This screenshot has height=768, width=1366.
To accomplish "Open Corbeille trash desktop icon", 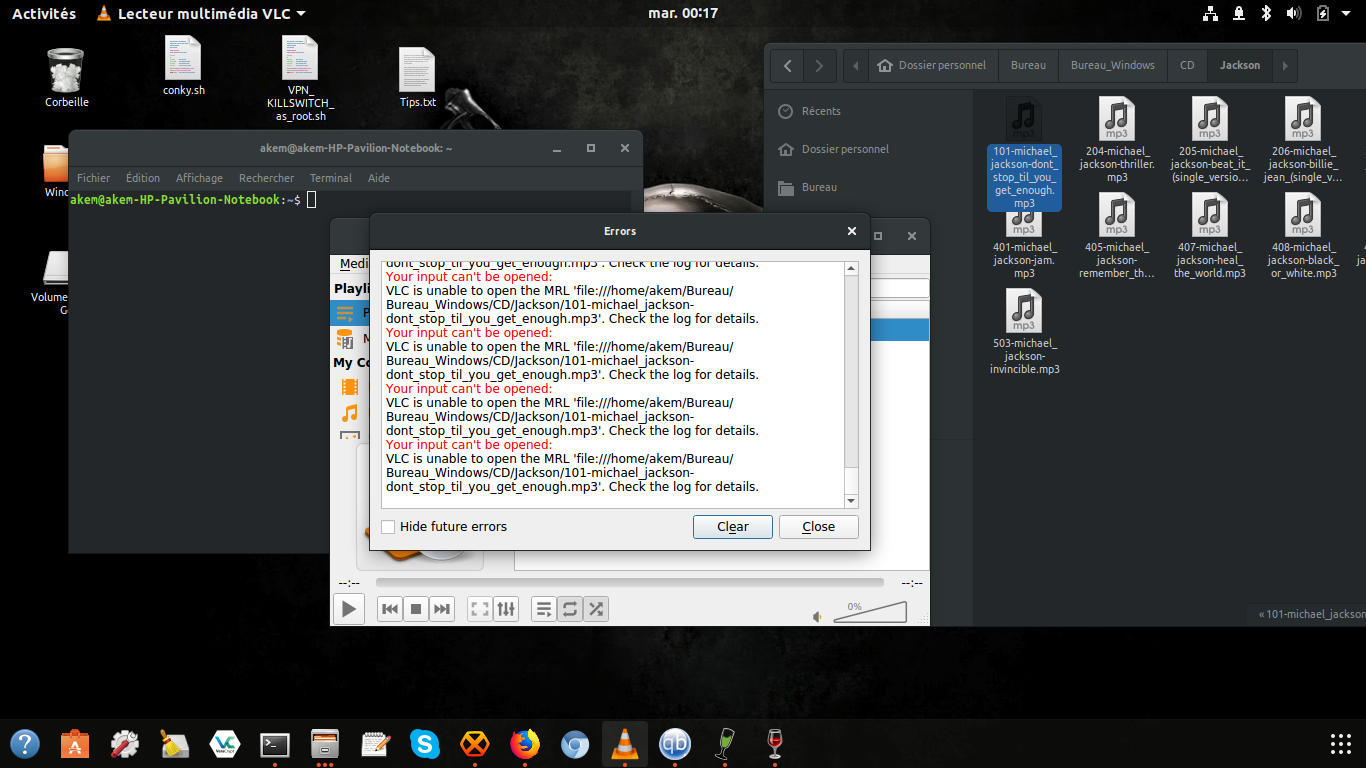I will (x=67, y=76).
